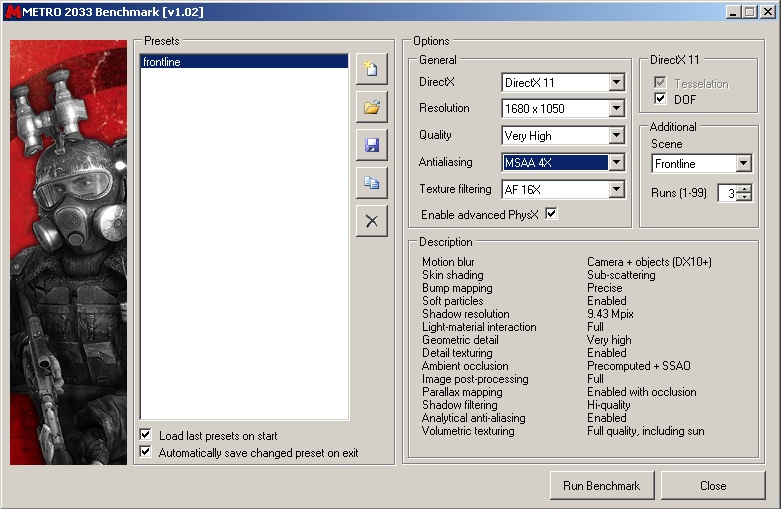The width and height of the screenshot is (781, 509).
Task: Toggle the DOF checkbox
Action: click(x=660, y=99)
